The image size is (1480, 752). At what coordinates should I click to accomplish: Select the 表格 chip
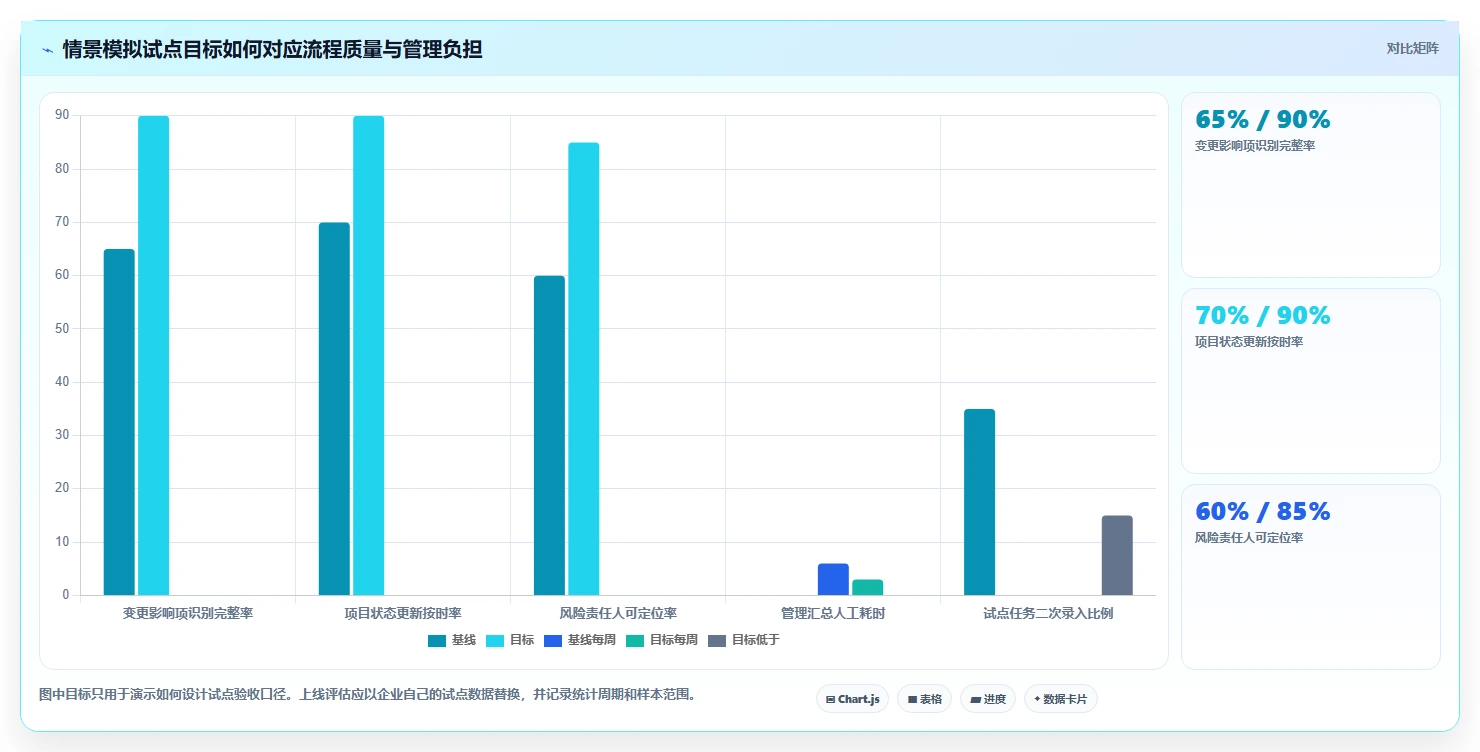(924, 699)
